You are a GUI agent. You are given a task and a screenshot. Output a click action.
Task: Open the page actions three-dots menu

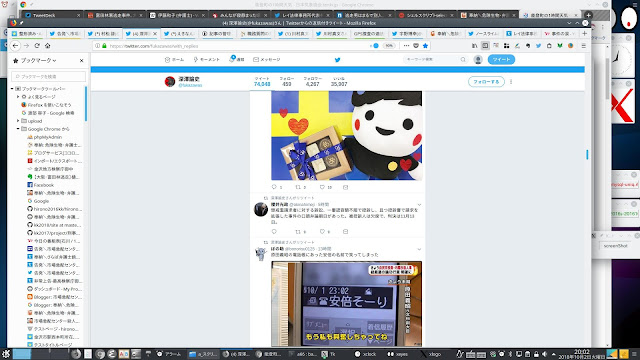click(x=406, y=46)
